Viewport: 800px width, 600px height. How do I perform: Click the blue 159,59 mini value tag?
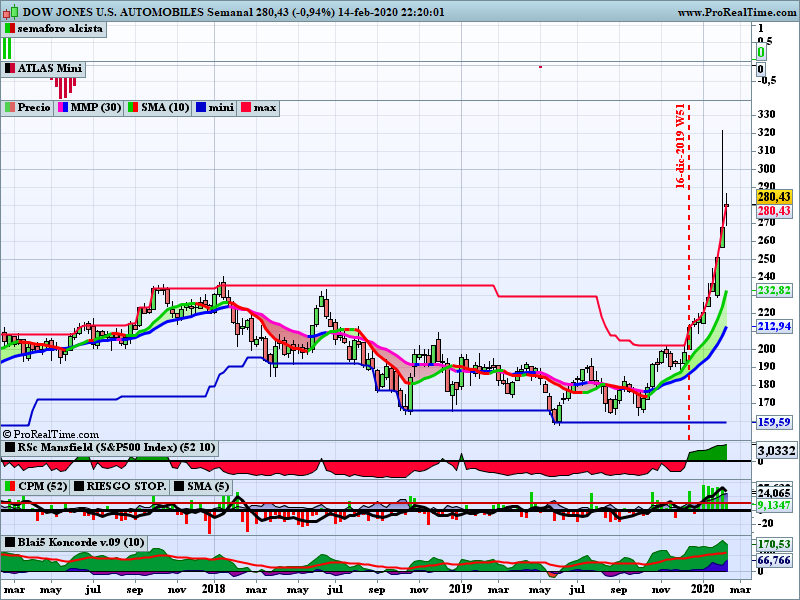coord(773,422)
